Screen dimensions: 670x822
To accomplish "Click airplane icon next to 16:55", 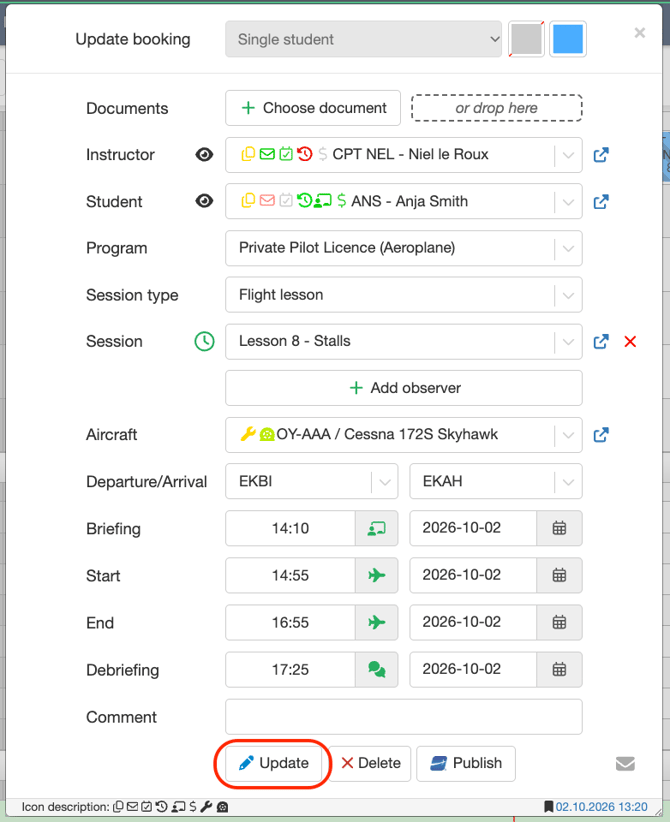I will (376, 623).
